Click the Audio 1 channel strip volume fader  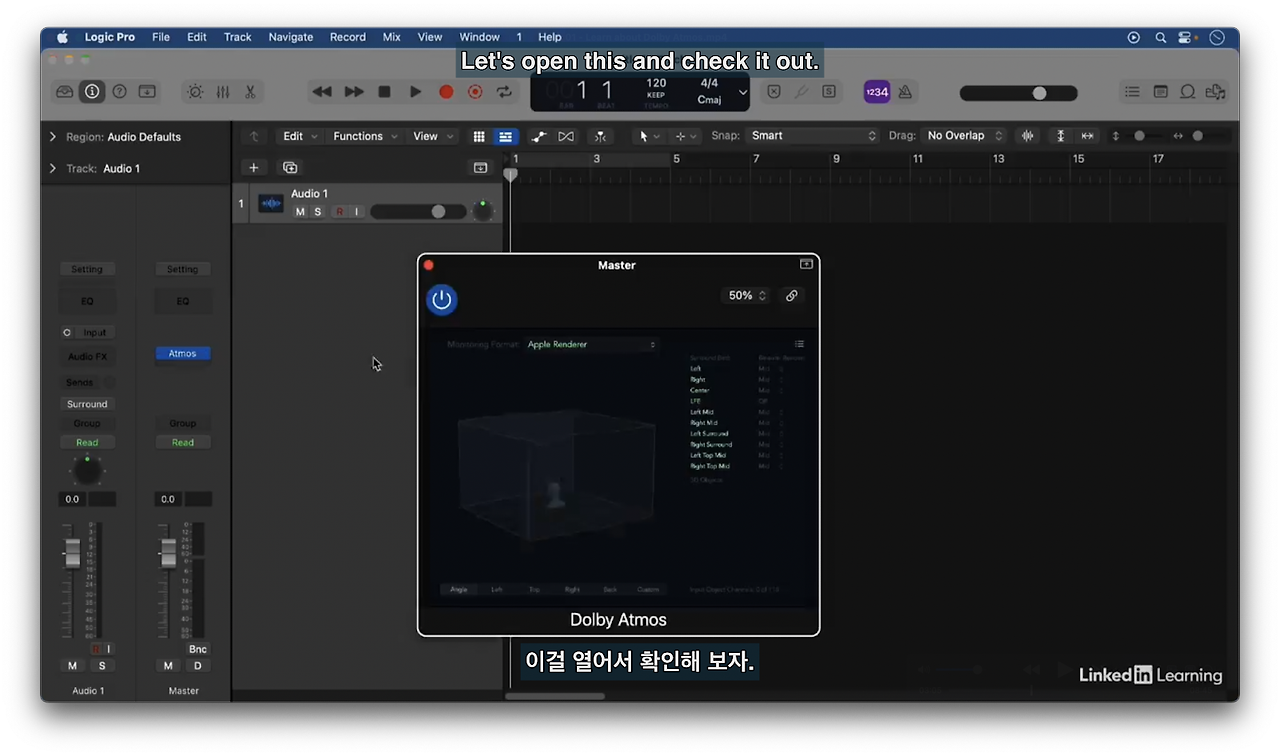pyautogui.click(x=72, y=553)
